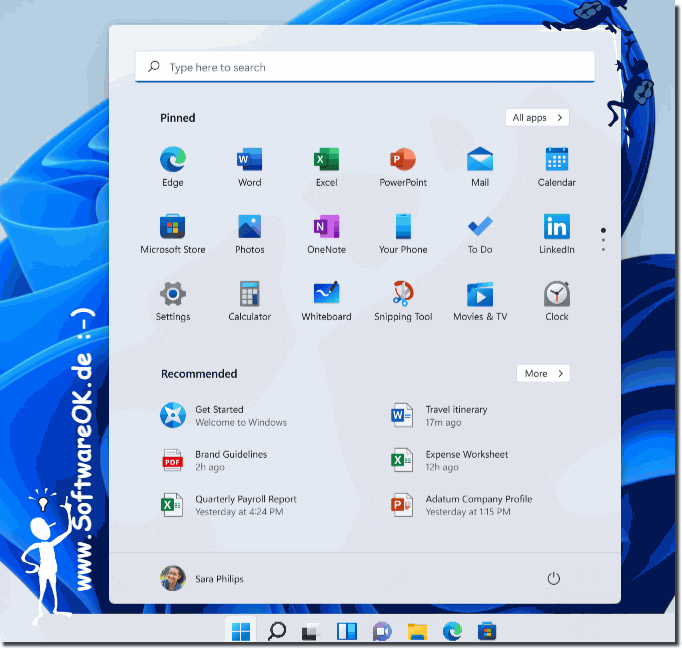Open Task View on the taskbar
Image resolution: width=682 pixels, height=649 pixels.
coord(311,631)
